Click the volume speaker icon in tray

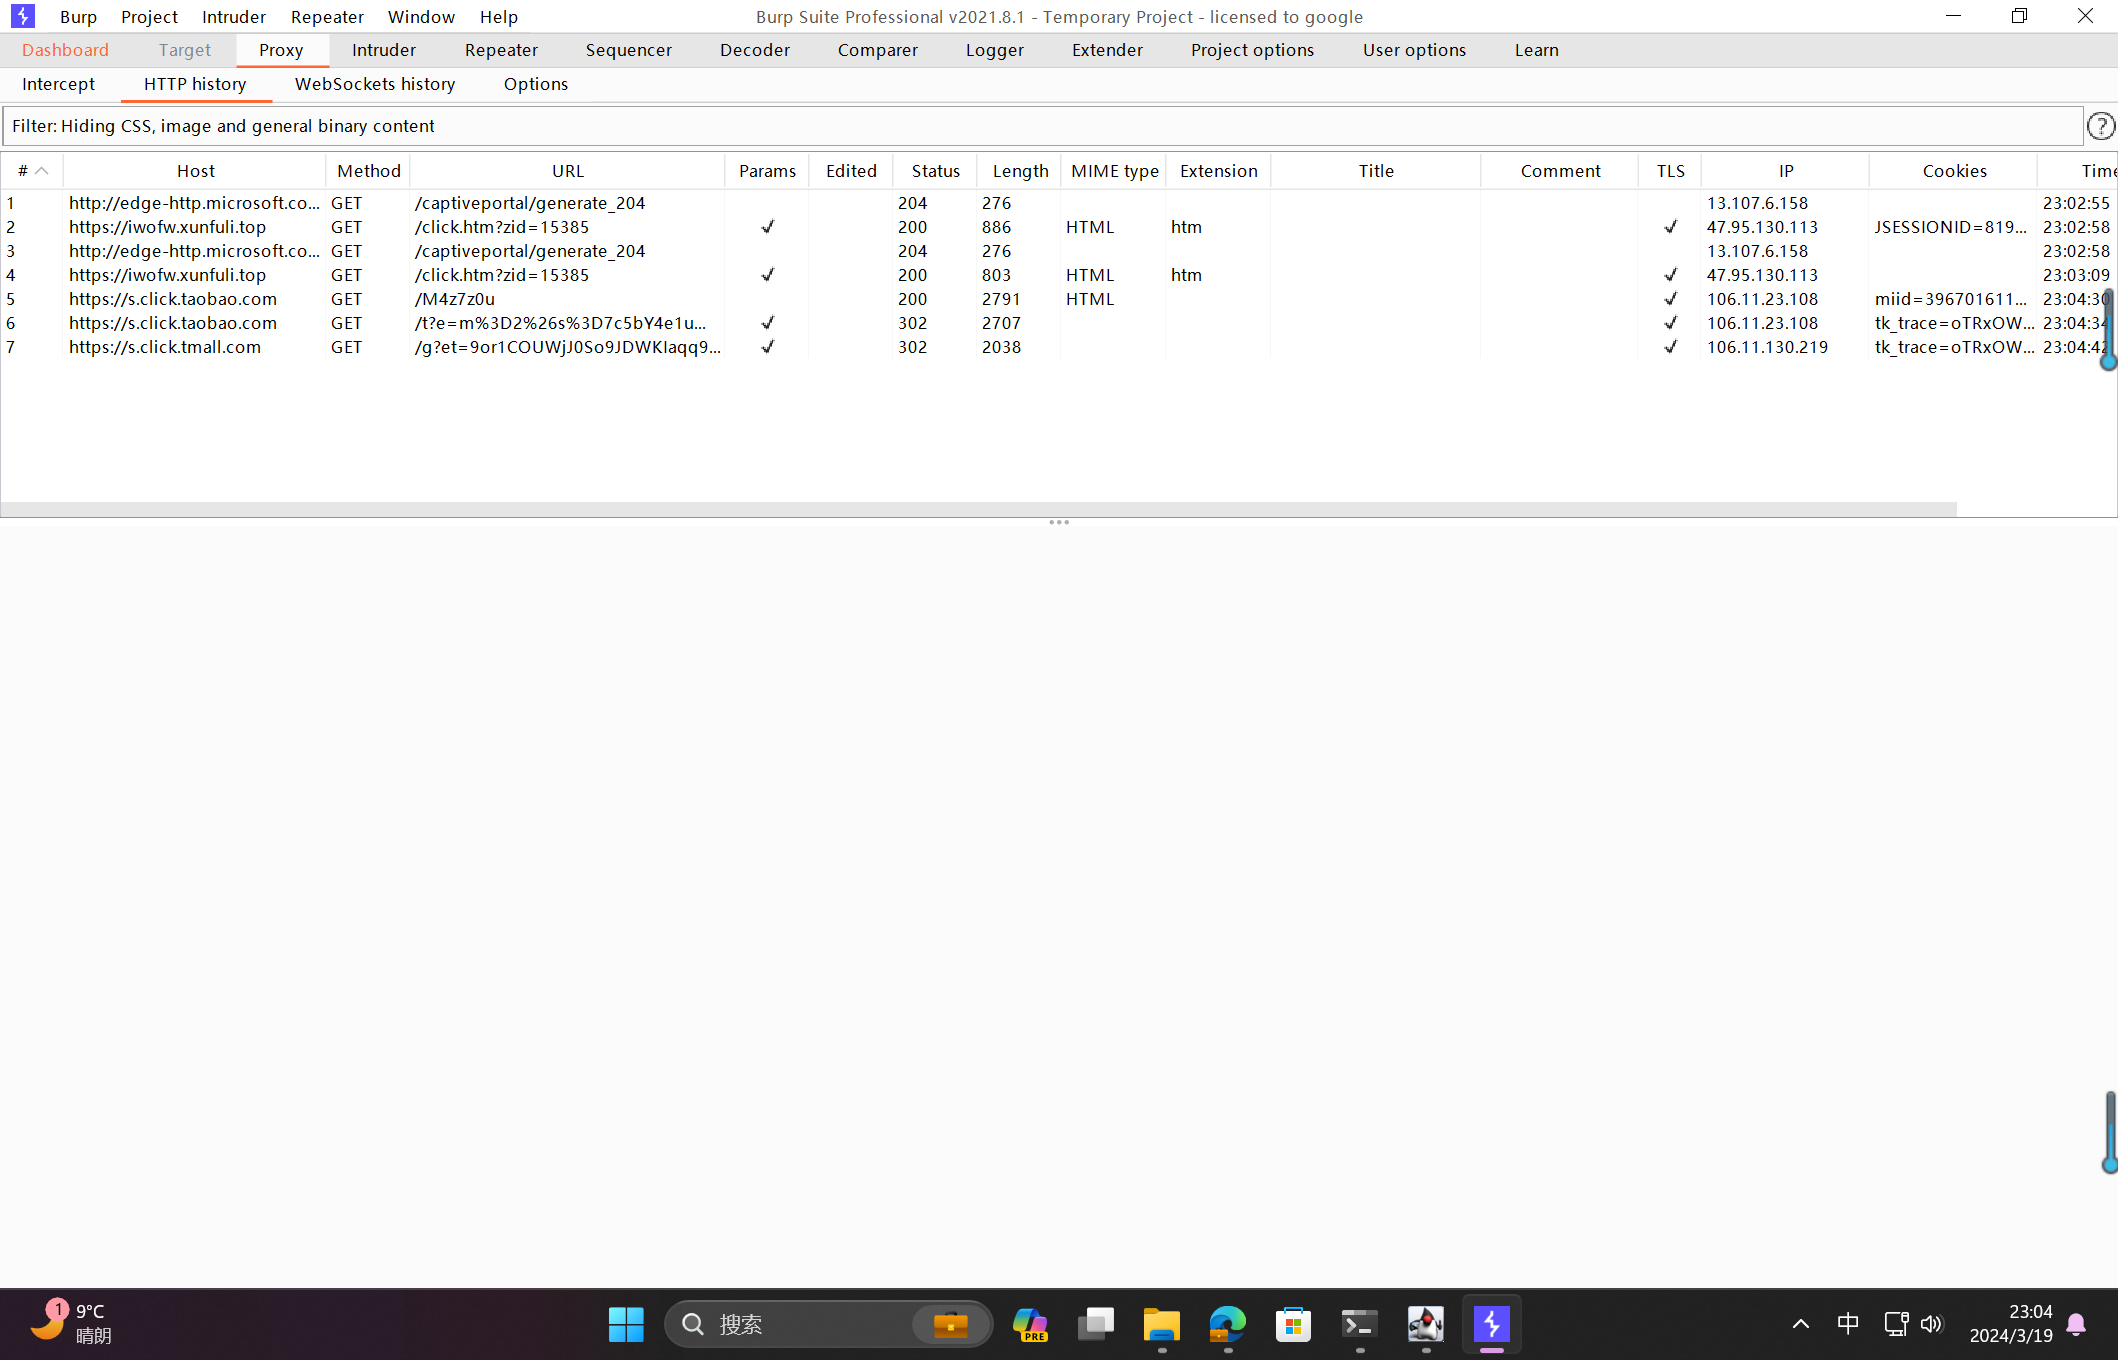click(x=1931, y=1324)
